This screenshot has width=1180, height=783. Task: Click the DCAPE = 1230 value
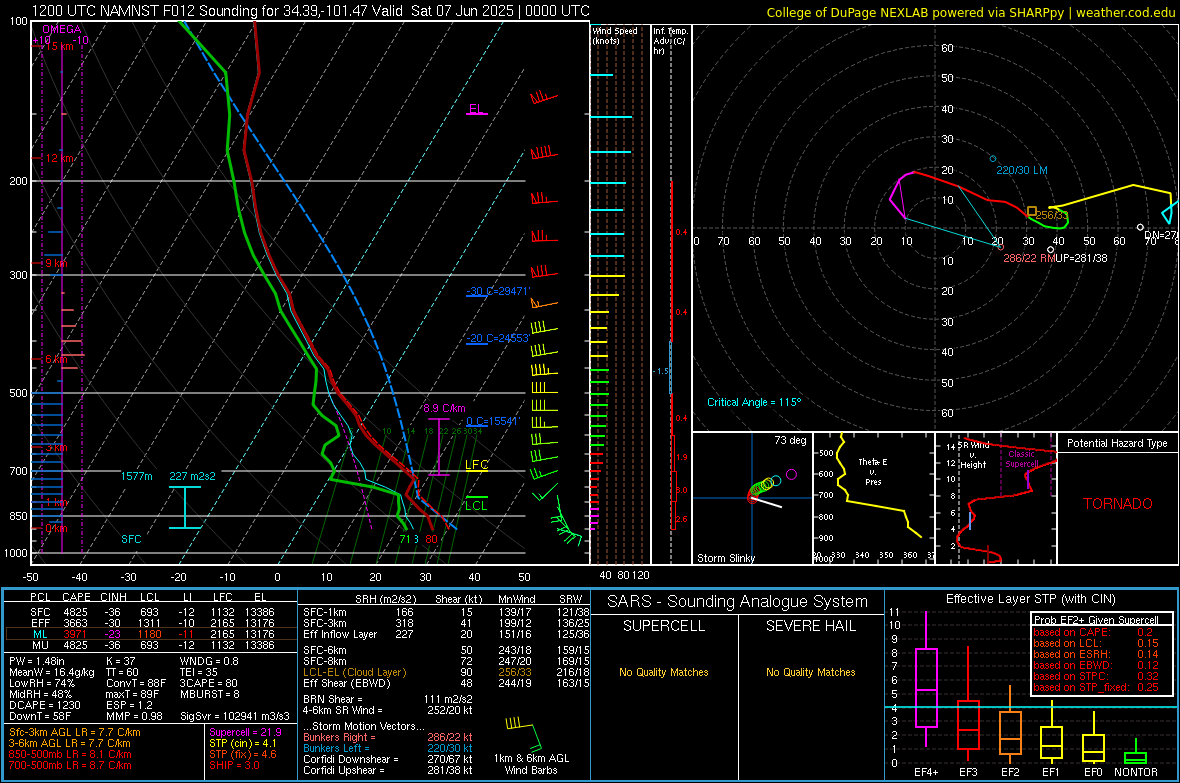point(45,705)
